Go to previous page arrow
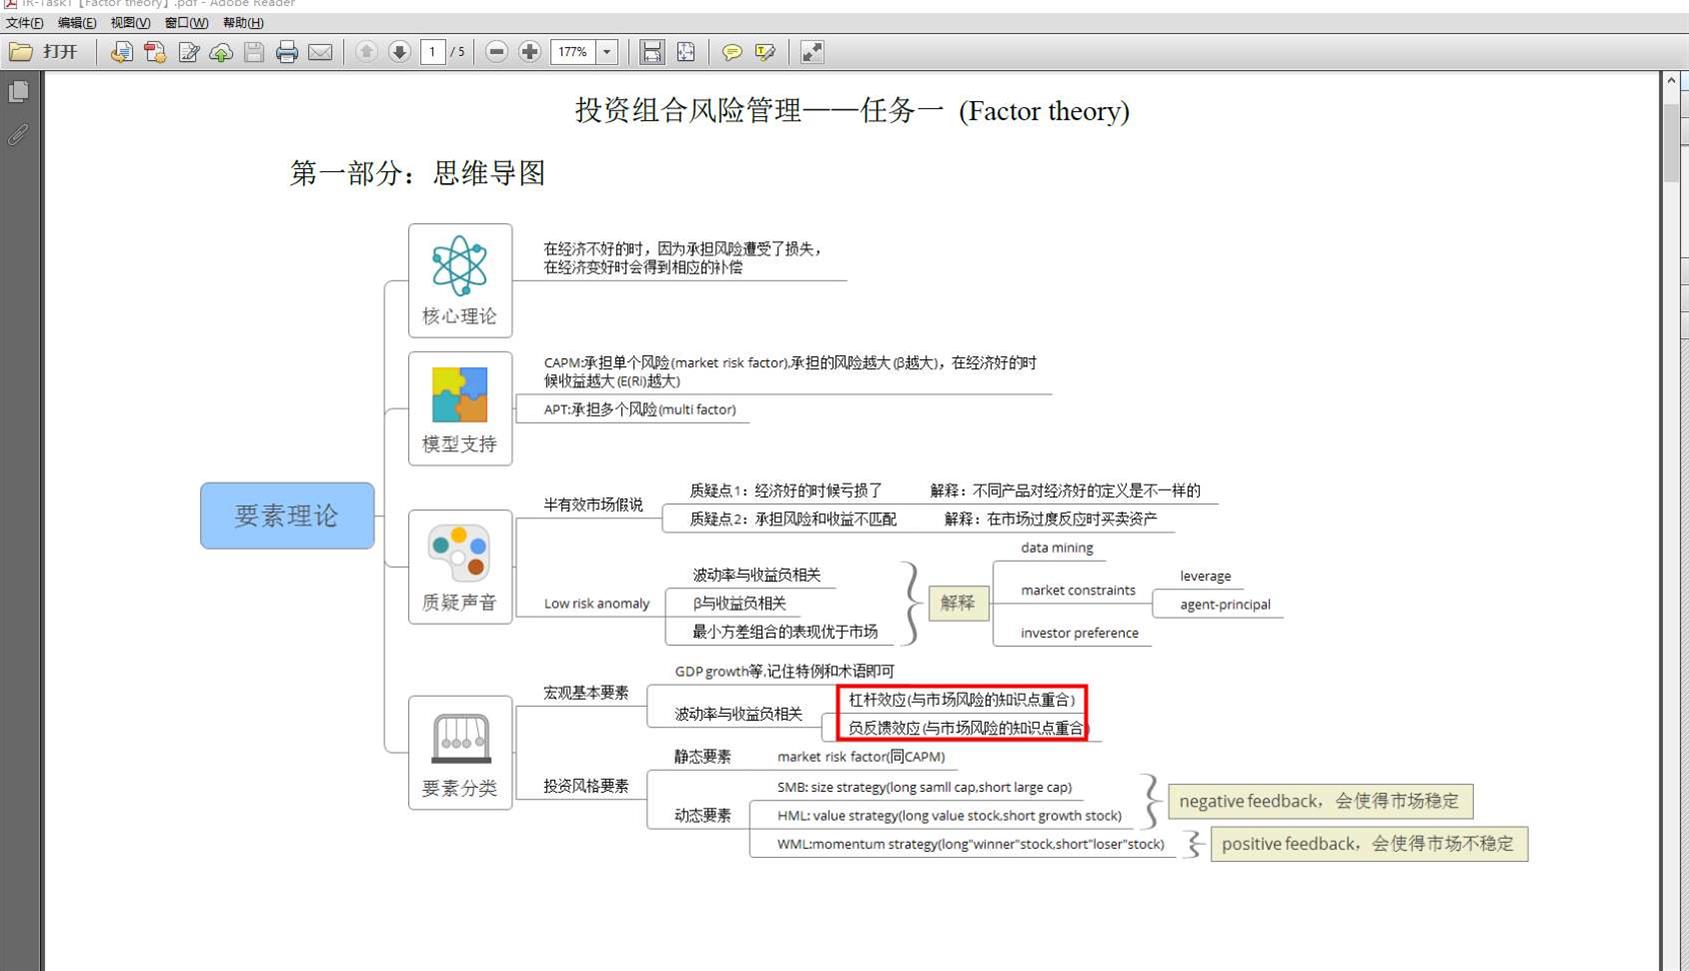Viewport: 1689px width, 971px height. point(366,52)
